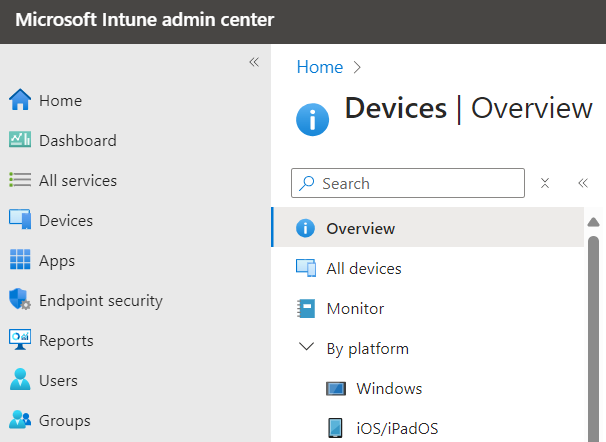Open All devices in the blade menu

click(363, 268)
